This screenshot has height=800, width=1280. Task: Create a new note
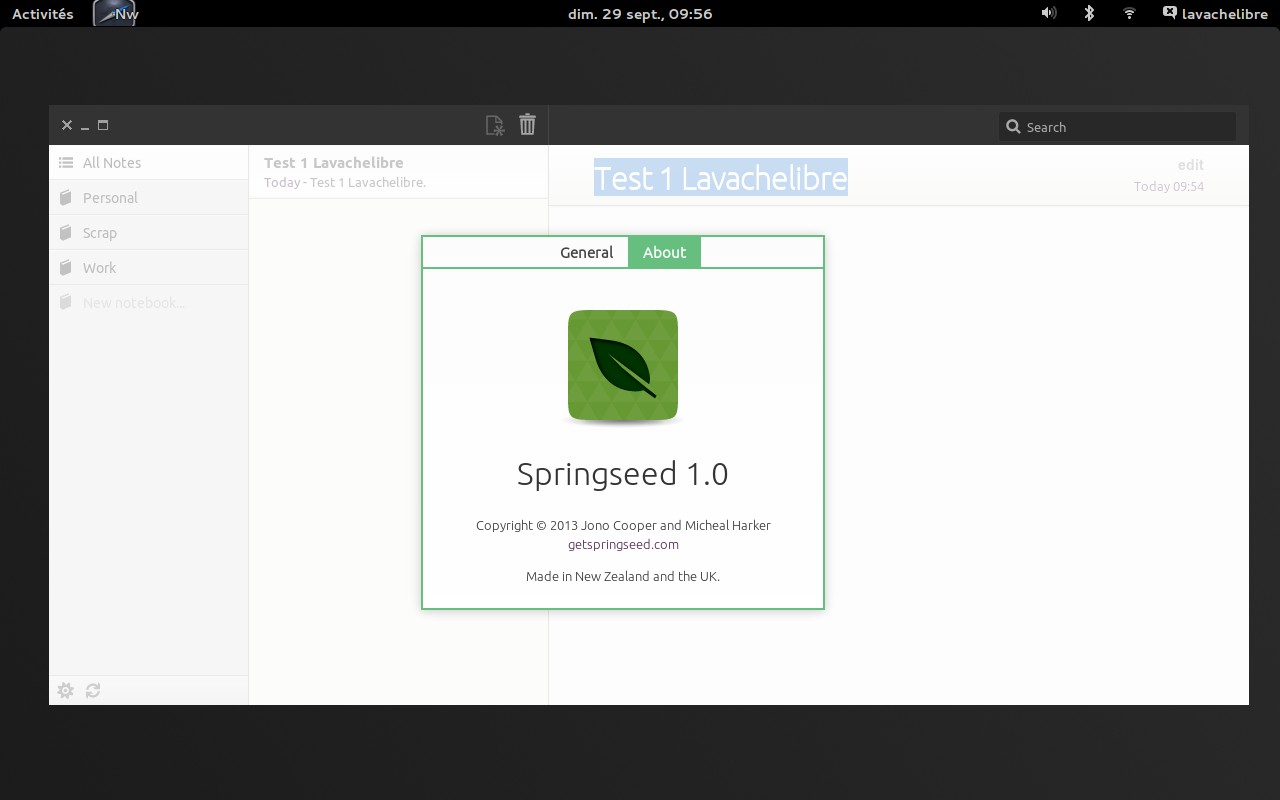click(494, 124)
